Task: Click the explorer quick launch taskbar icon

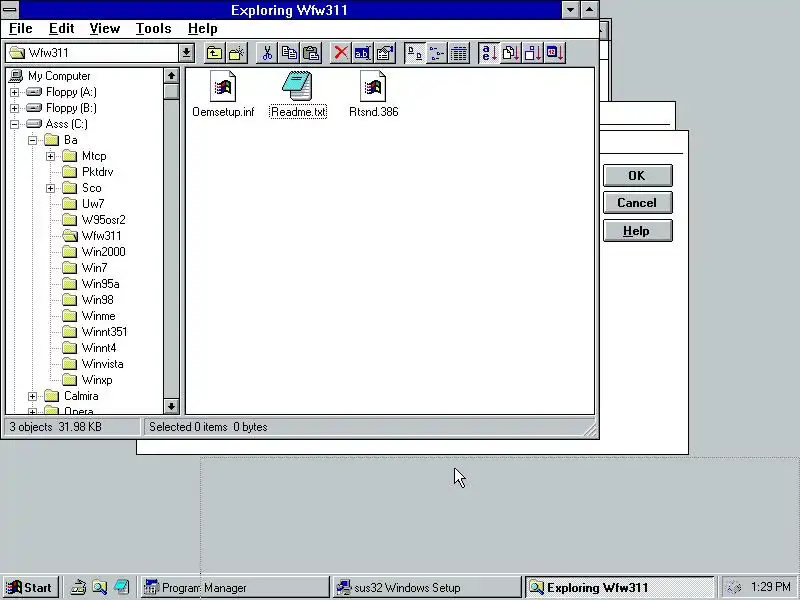Action: click(99, 588)
